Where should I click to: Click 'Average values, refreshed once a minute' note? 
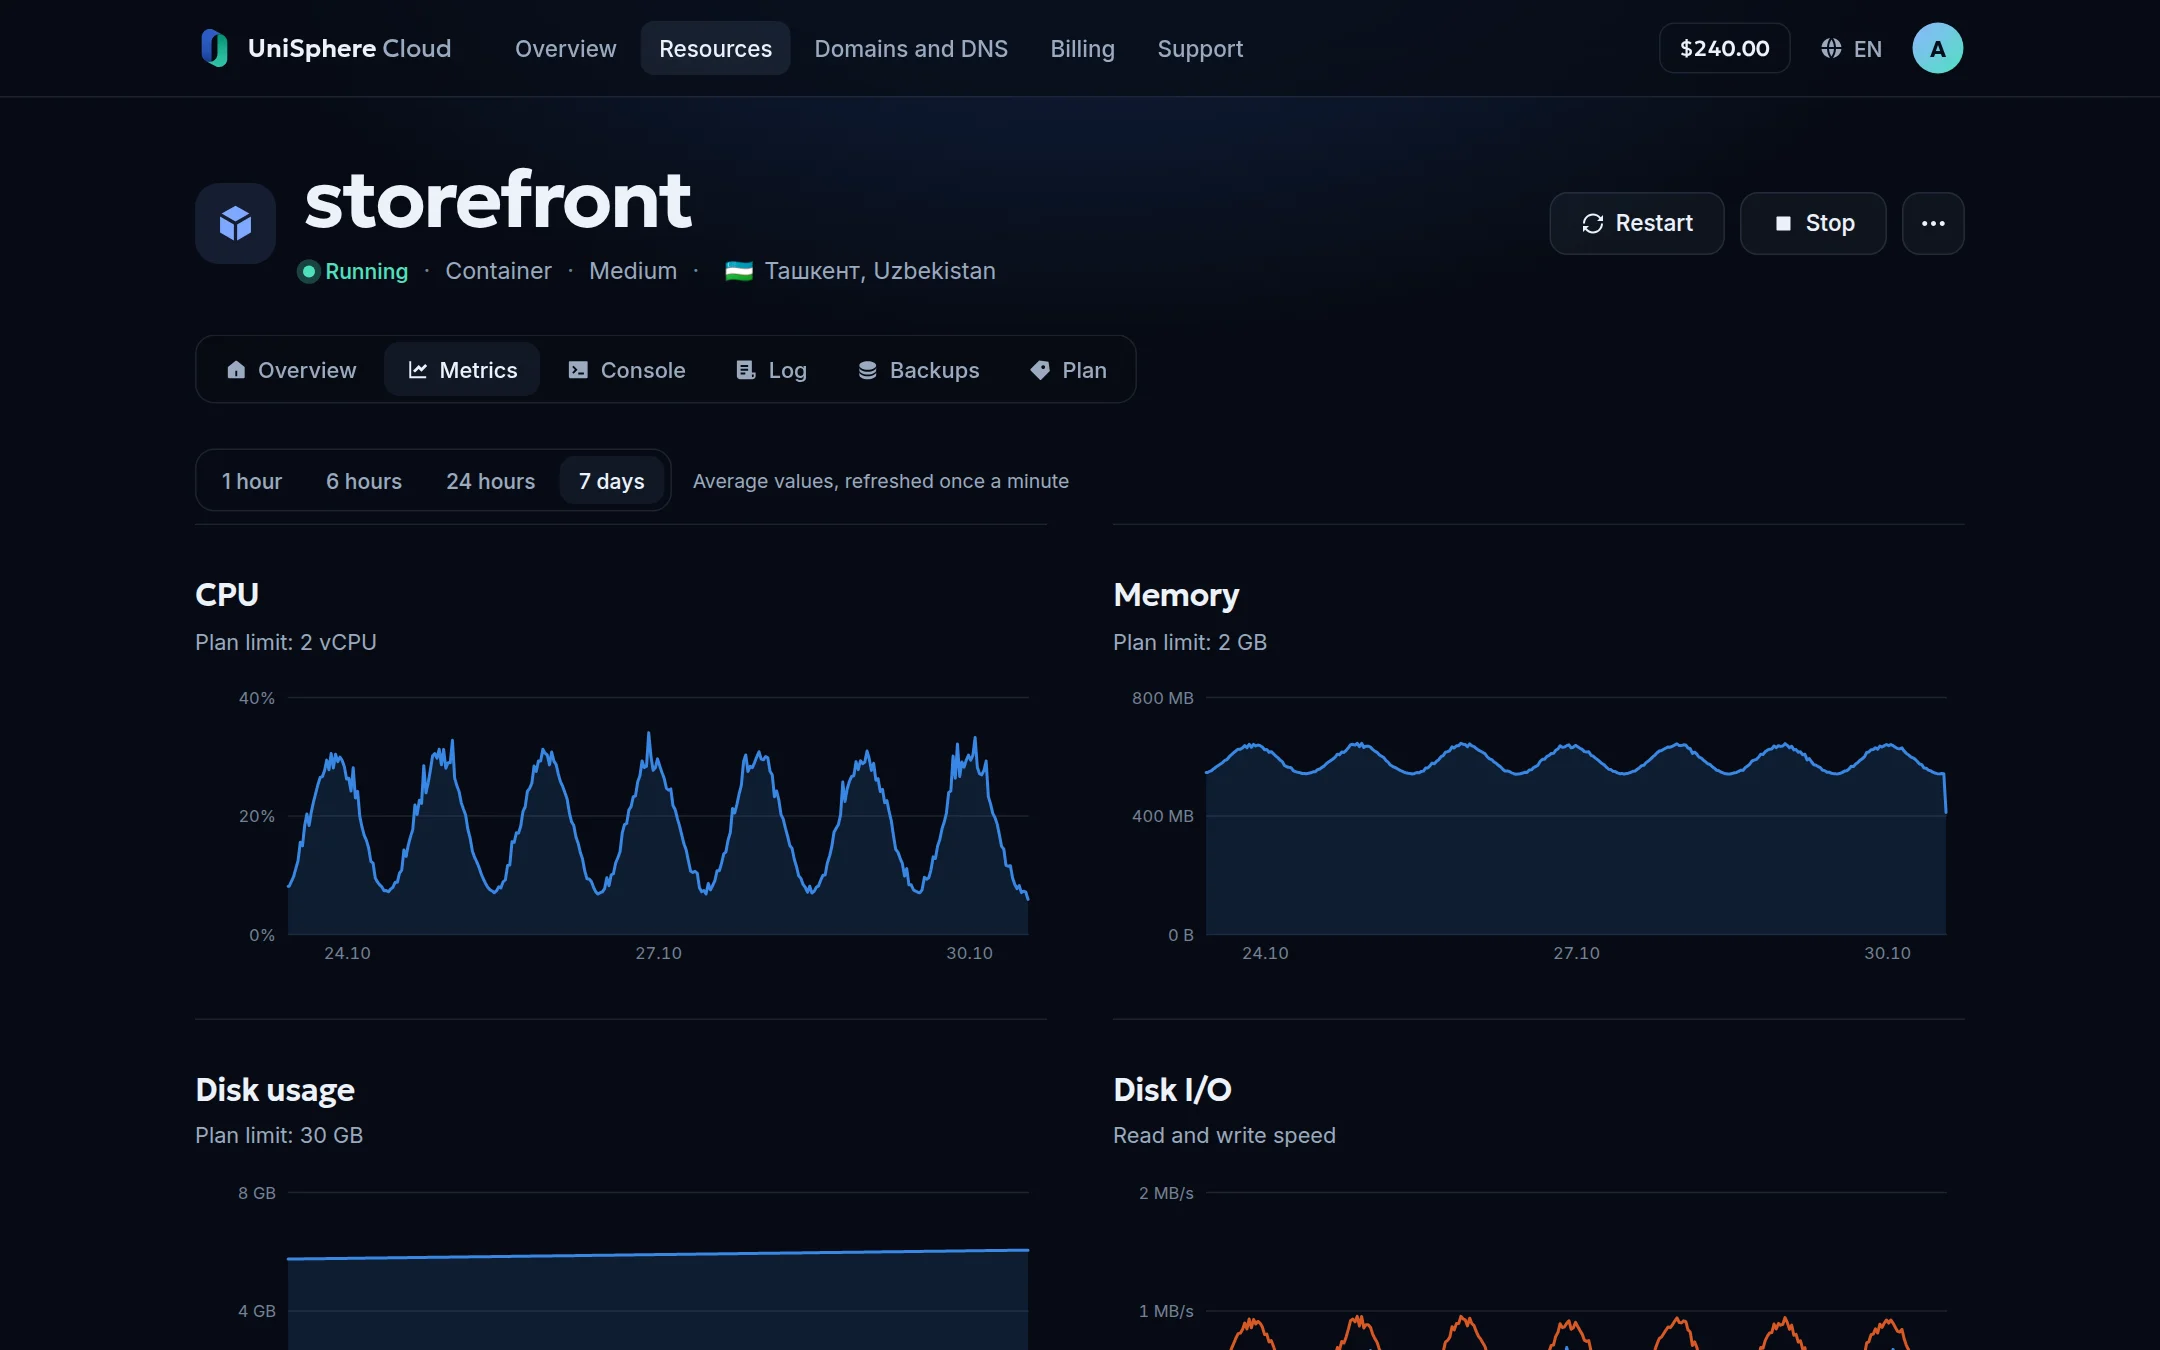880,481
